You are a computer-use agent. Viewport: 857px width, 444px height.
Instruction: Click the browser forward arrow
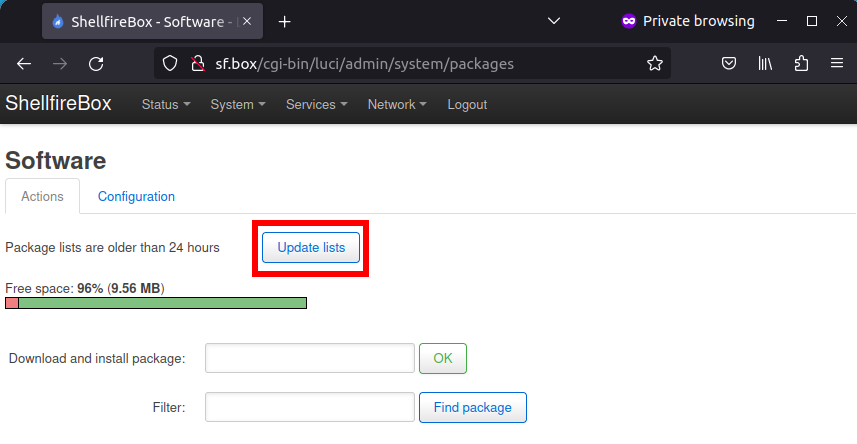[60, 64]
